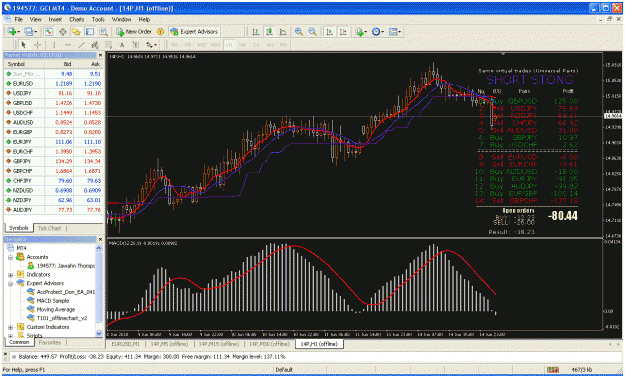Image resolution: width=625 pixels, height=376 pixels.
Task: Switch to Navigator Favorites tab
Action: [x=50, y=343]
